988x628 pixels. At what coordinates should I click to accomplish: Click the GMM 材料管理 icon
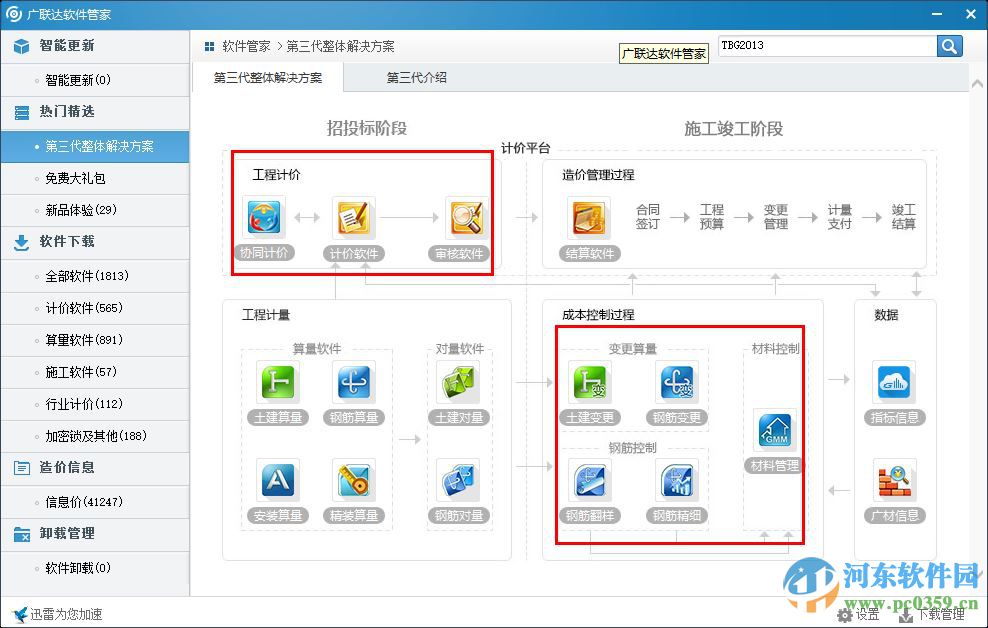(x=773, y=432)
